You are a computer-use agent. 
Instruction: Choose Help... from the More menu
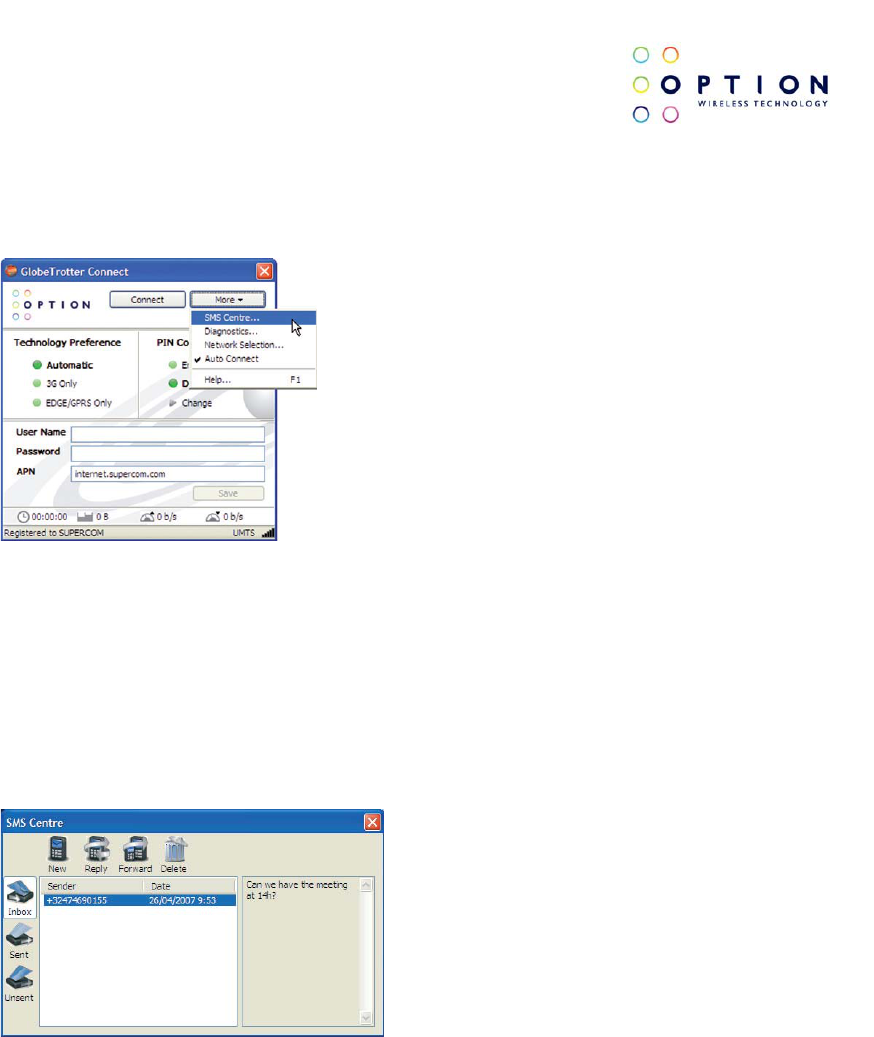click(253, 380)
